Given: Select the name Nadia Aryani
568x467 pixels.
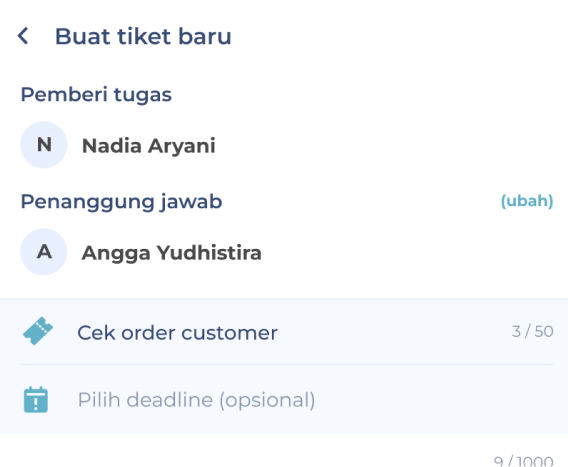Looking at the screenshot, I should point(149,146).
